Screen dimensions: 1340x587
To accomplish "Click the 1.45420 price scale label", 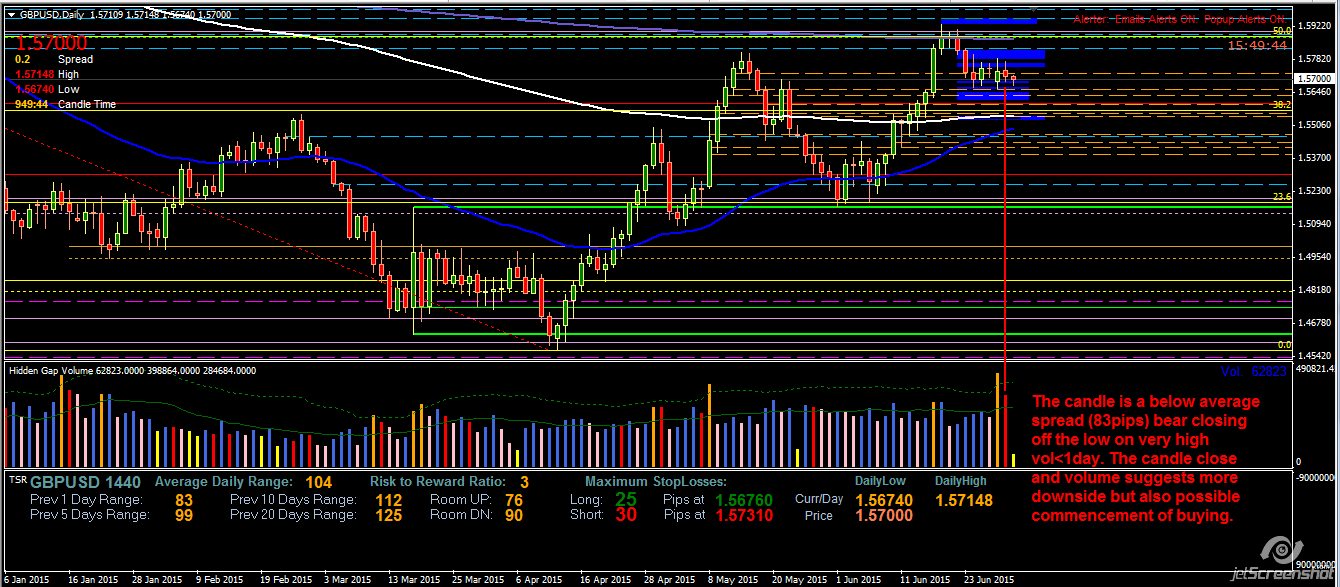I will [x=1313, y=356].
